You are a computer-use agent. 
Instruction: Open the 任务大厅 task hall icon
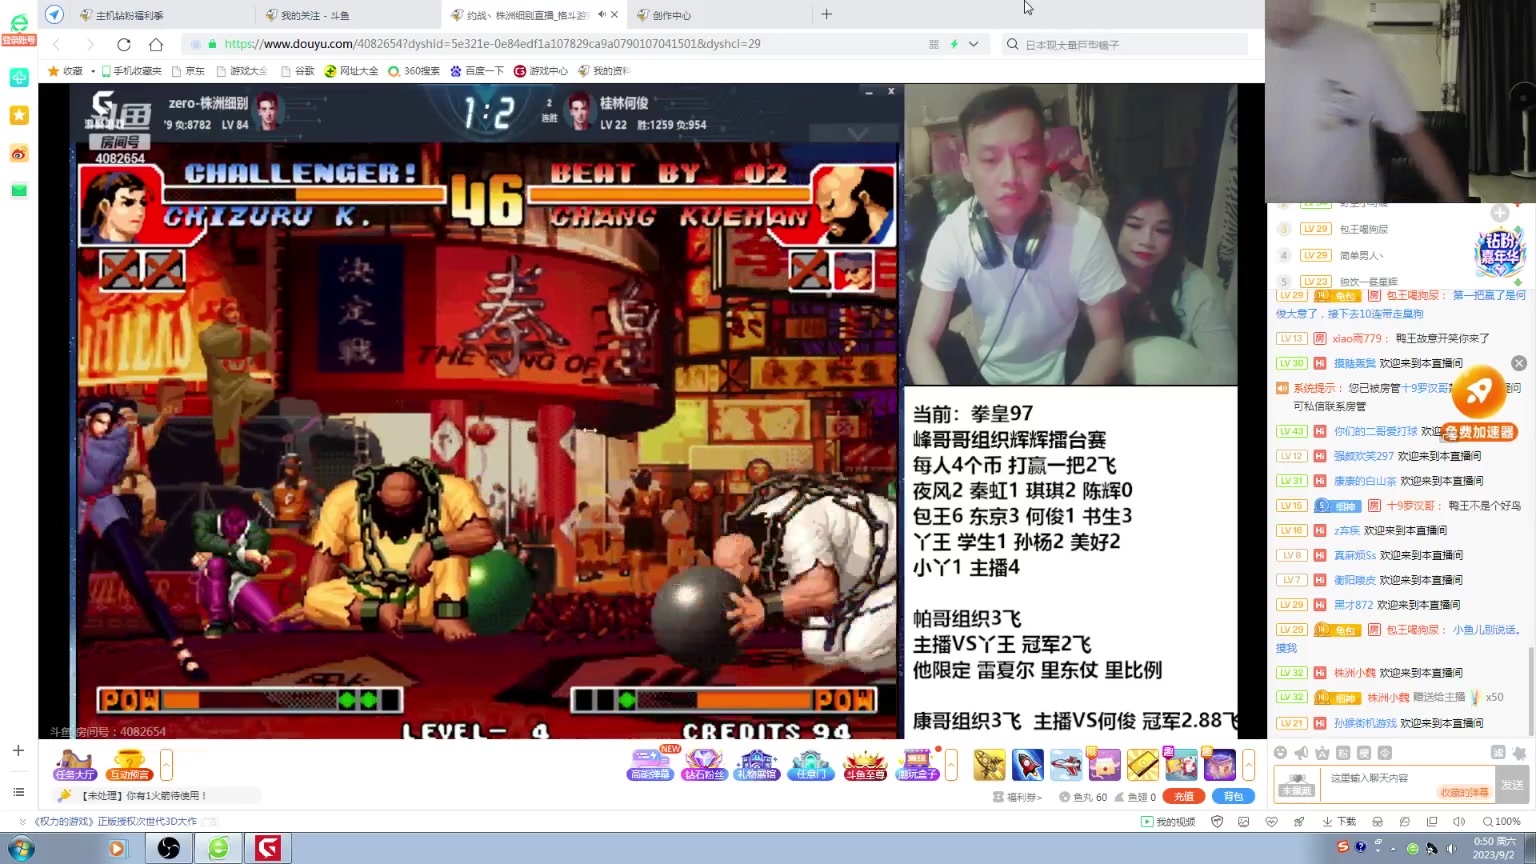click(x=74, y=765)
